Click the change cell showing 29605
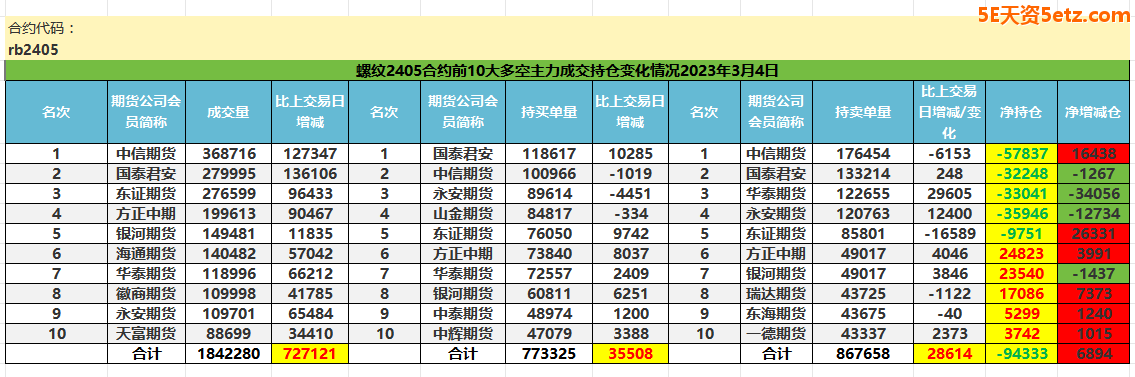1135x377 pixels. [949, 194]
